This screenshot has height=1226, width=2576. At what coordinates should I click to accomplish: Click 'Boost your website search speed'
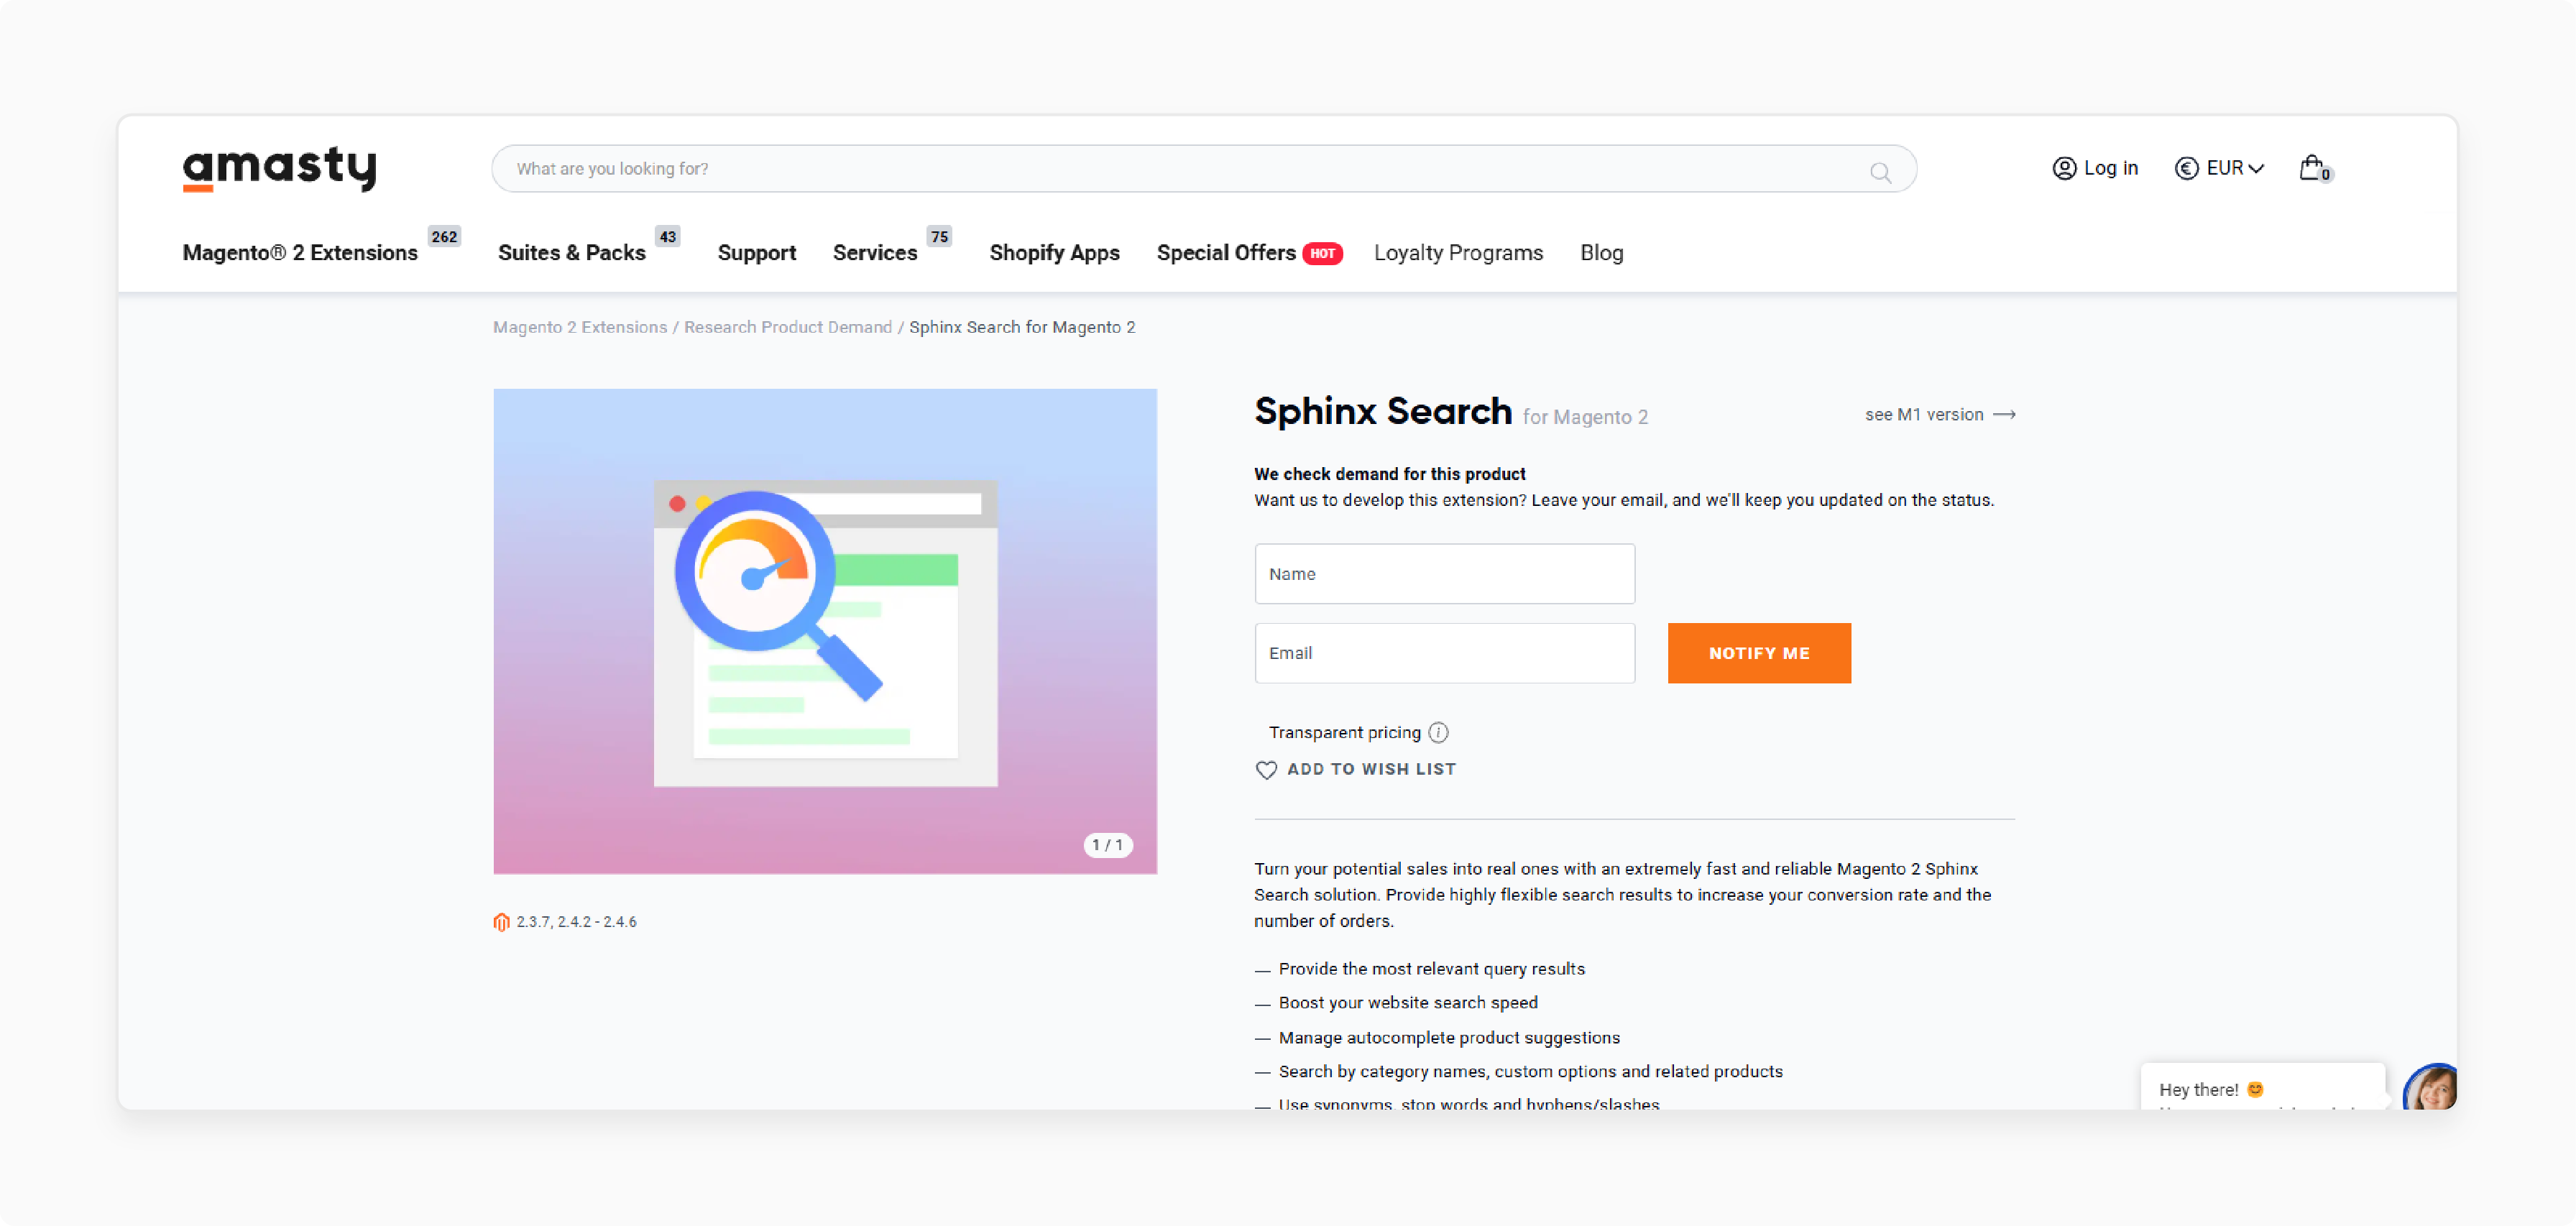tap(1408, 1002)
